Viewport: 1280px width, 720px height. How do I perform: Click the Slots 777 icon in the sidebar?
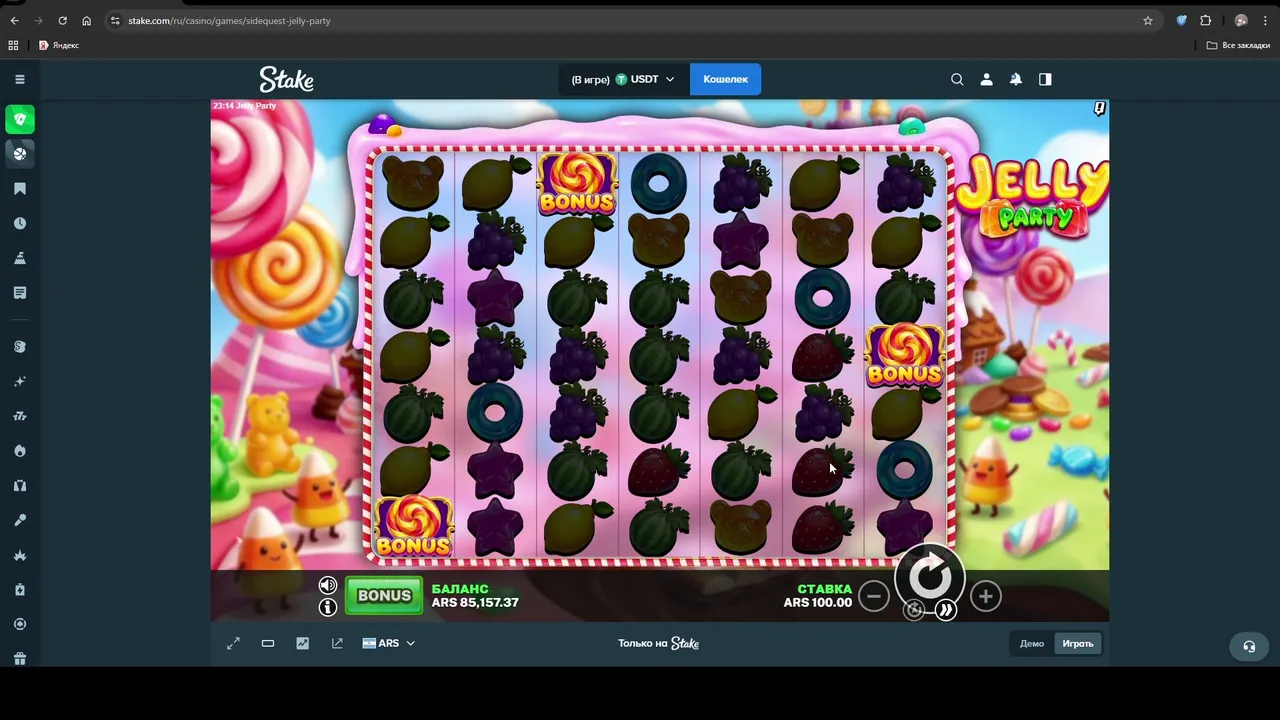tap(20, 416)
